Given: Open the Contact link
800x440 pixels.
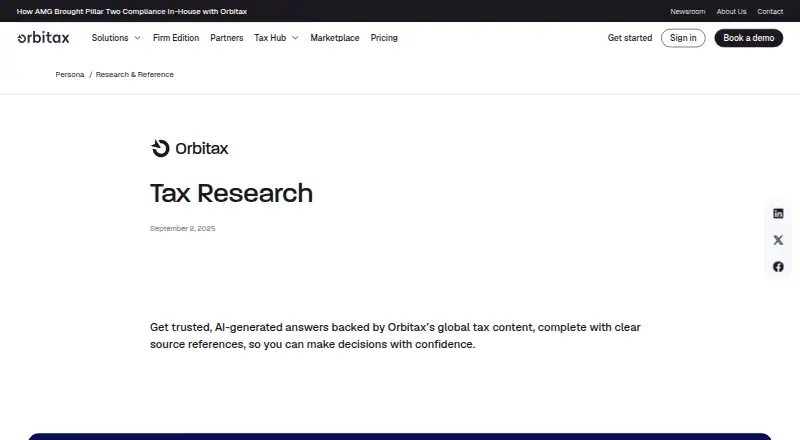Looking at the screenshot, I should (770, 11).
